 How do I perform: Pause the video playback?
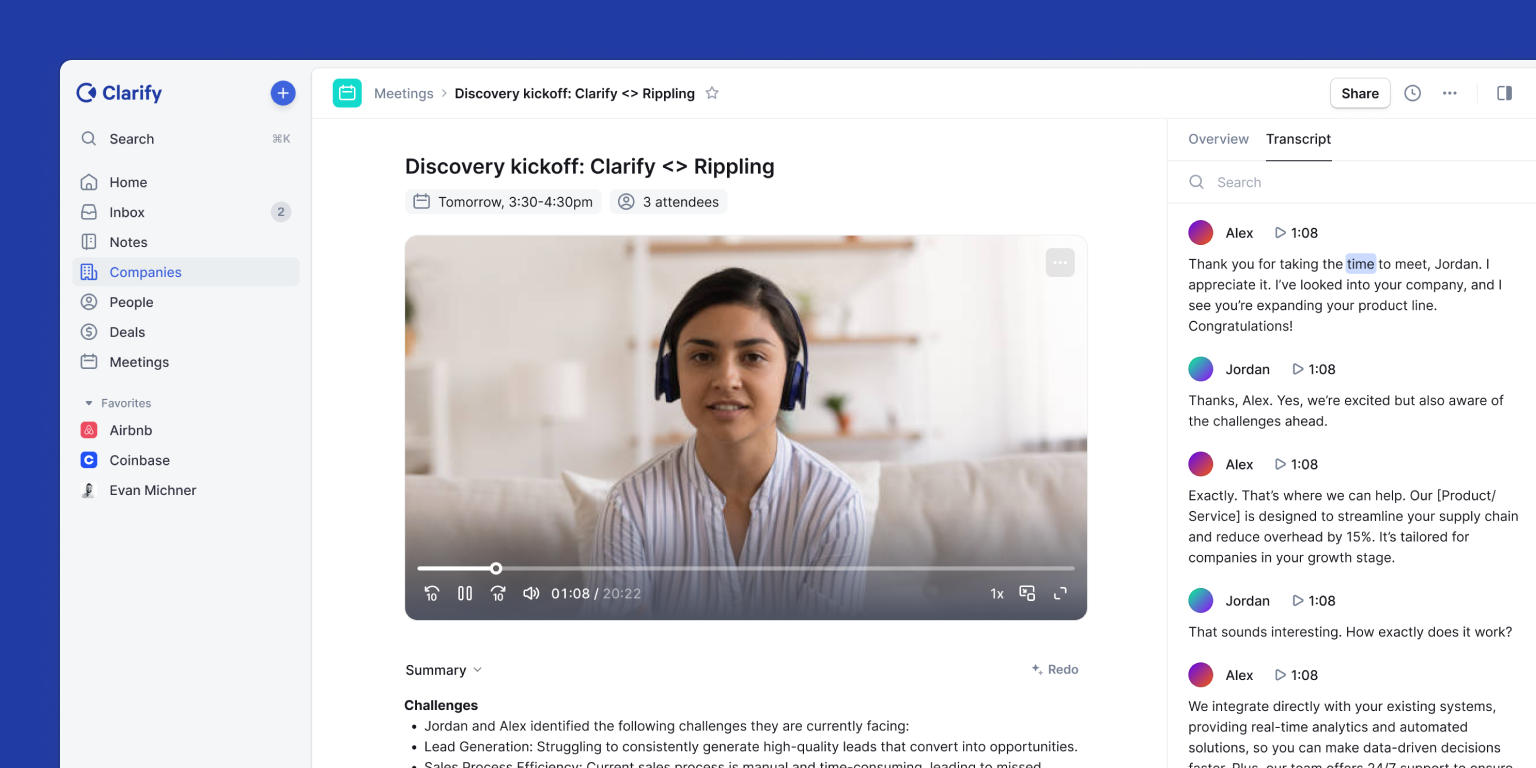click(x=465, y=593)
